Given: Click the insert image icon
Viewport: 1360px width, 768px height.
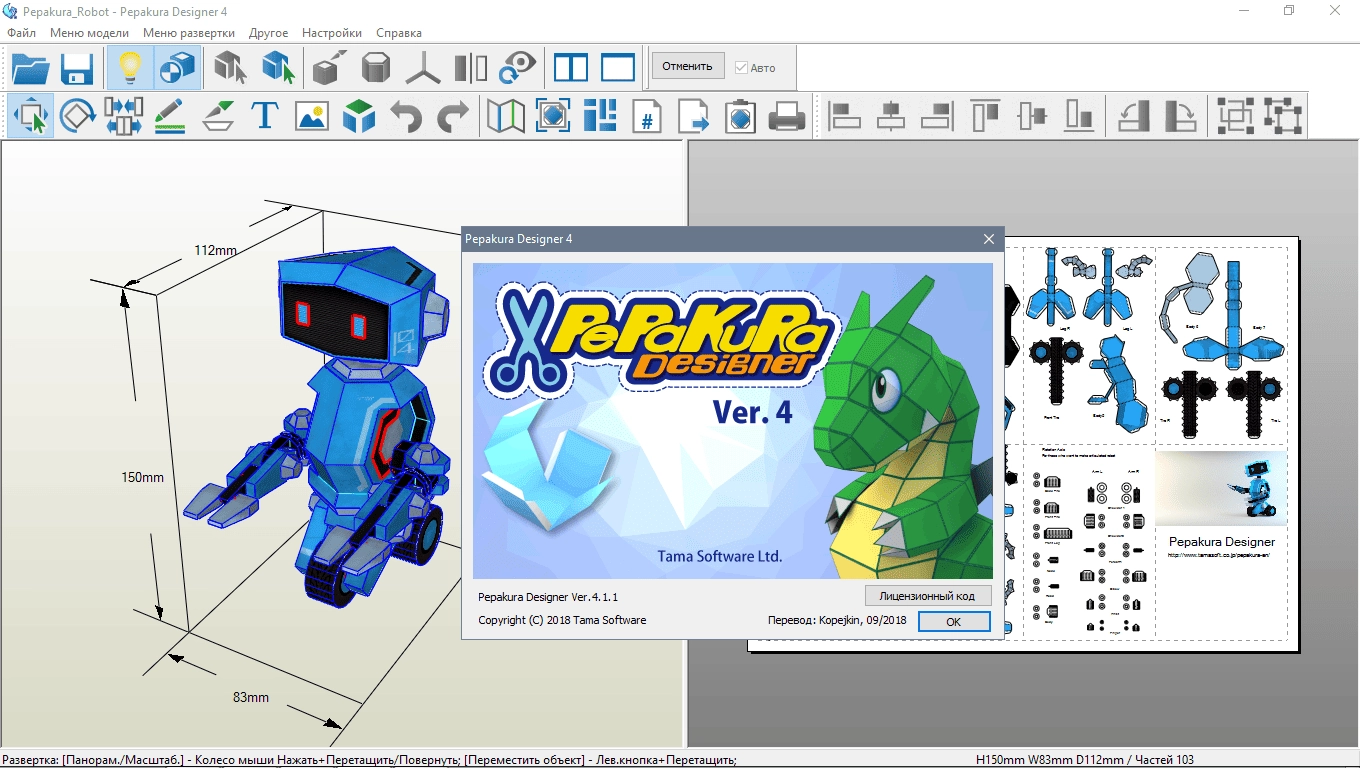Looking at the screenshot, I should [312, 116].
